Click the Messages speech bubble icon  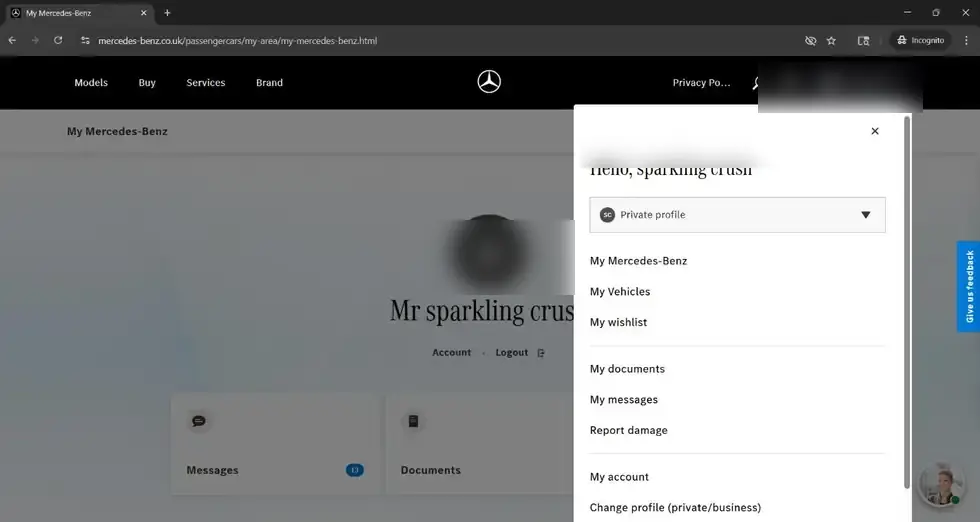(x=199, y=421)
